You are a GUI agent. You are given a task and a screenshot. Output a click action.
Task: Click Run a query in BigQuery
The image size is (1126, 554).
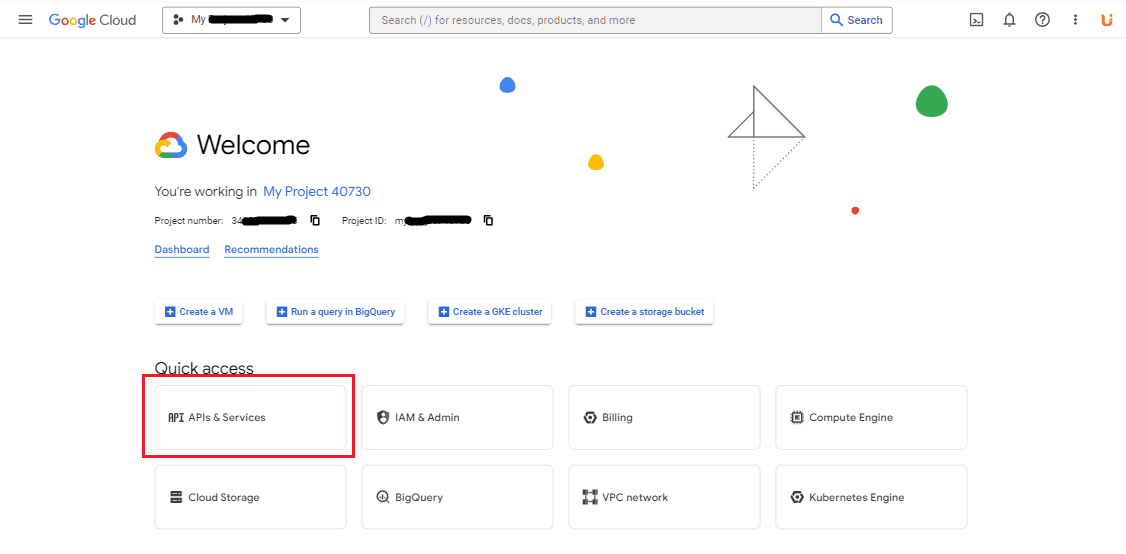(335, 312)
